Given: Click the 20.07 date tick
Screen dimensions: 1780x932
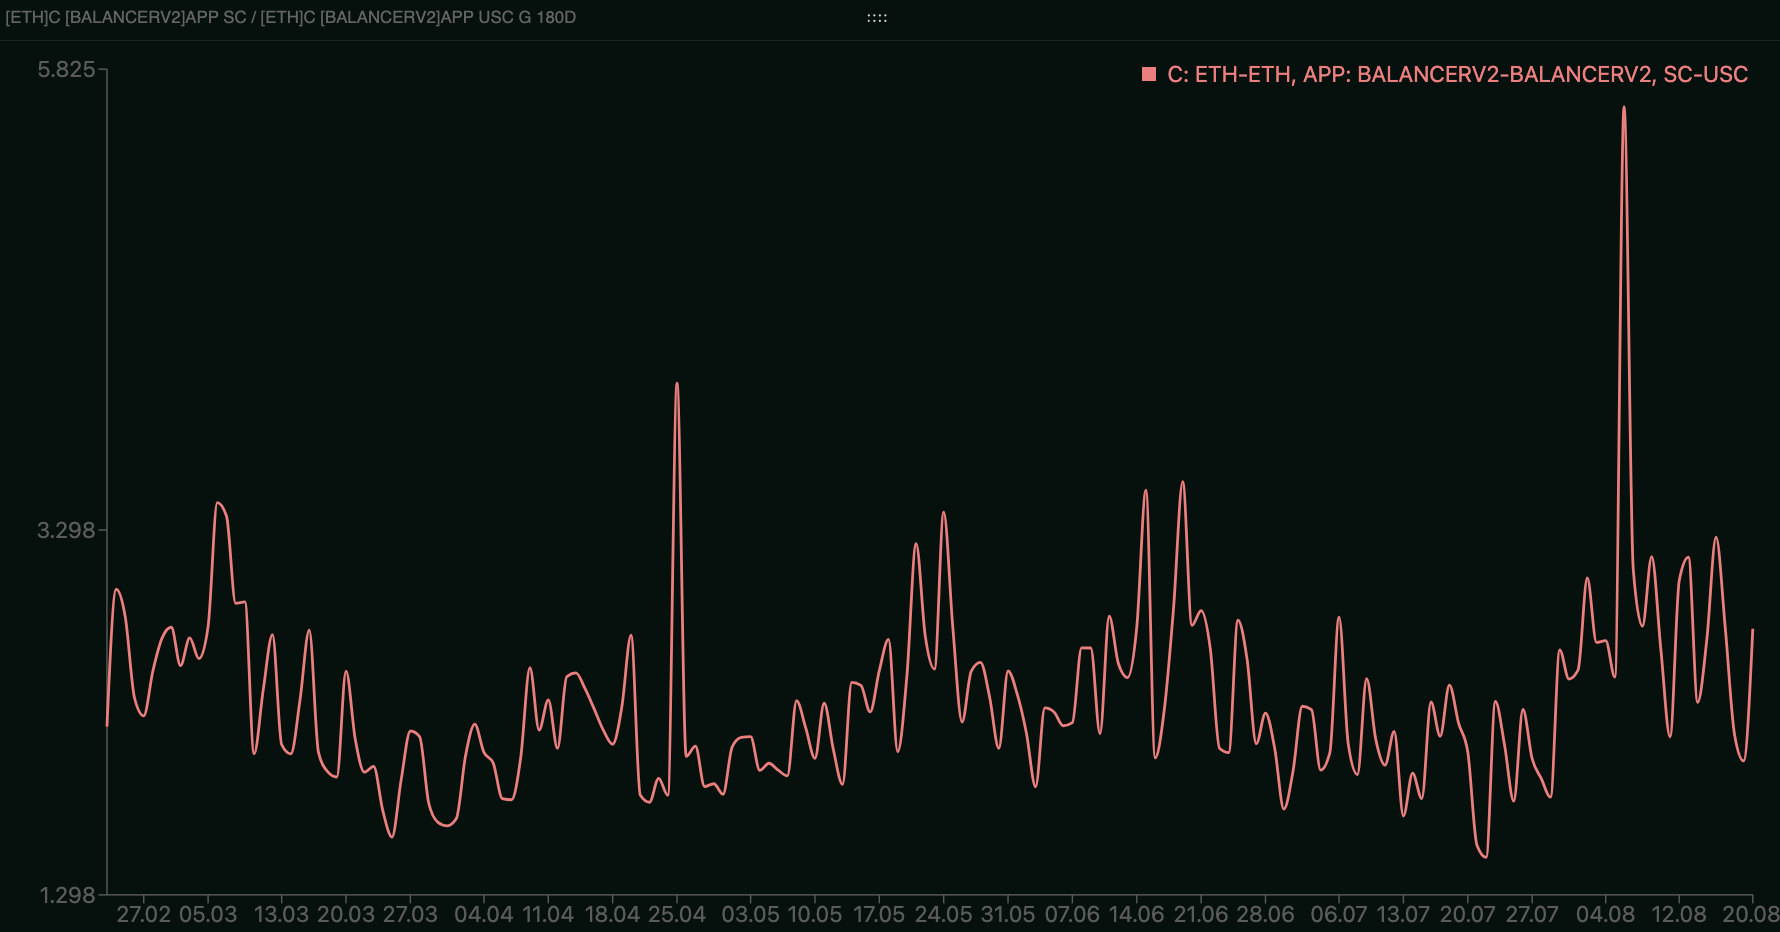Looking at the screenshot, I should (1467, 914).
